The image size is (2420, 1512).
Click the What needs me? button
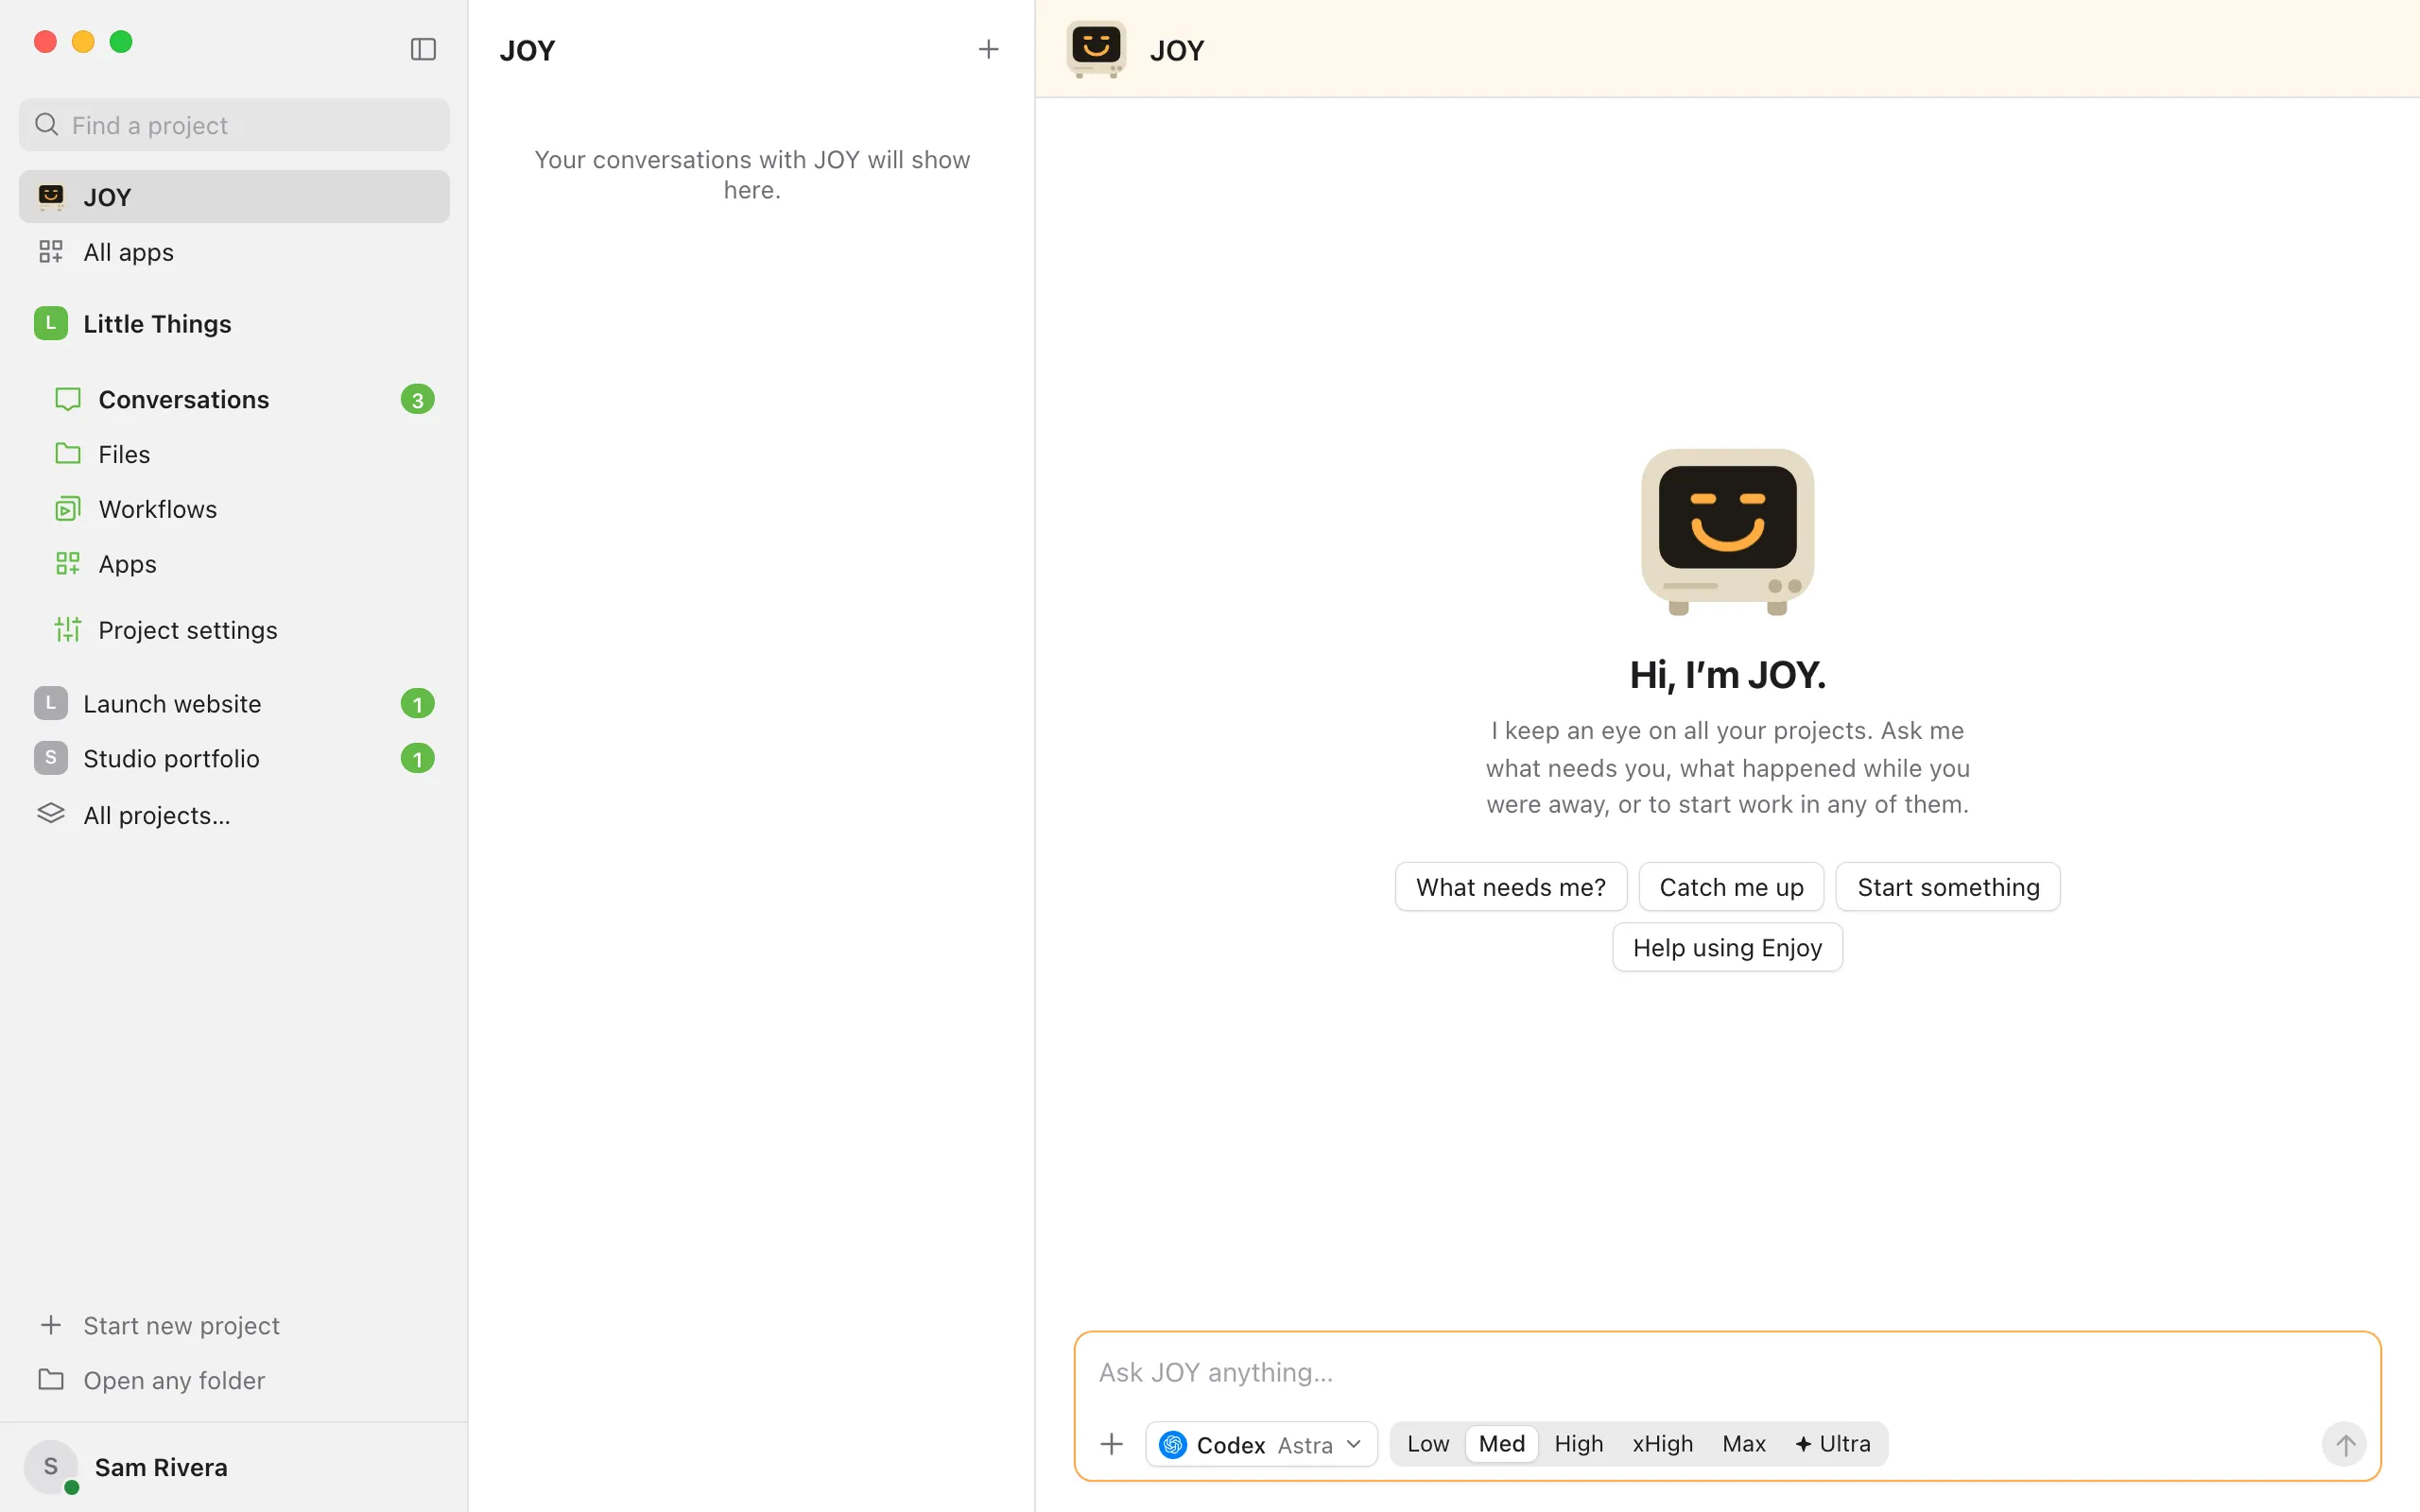1510,886
